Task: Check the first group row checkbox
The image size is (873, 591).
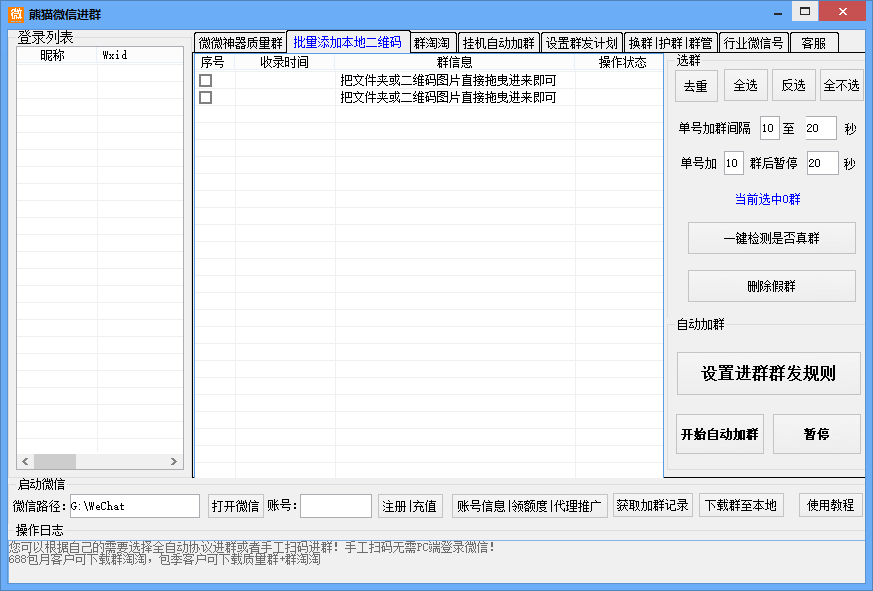Action: [206, 80]
